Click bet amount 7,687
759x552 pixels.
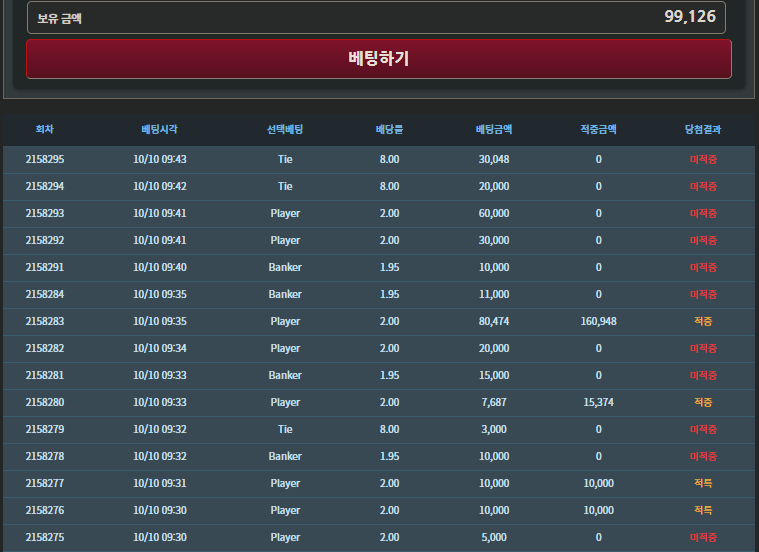click(494, 402)
